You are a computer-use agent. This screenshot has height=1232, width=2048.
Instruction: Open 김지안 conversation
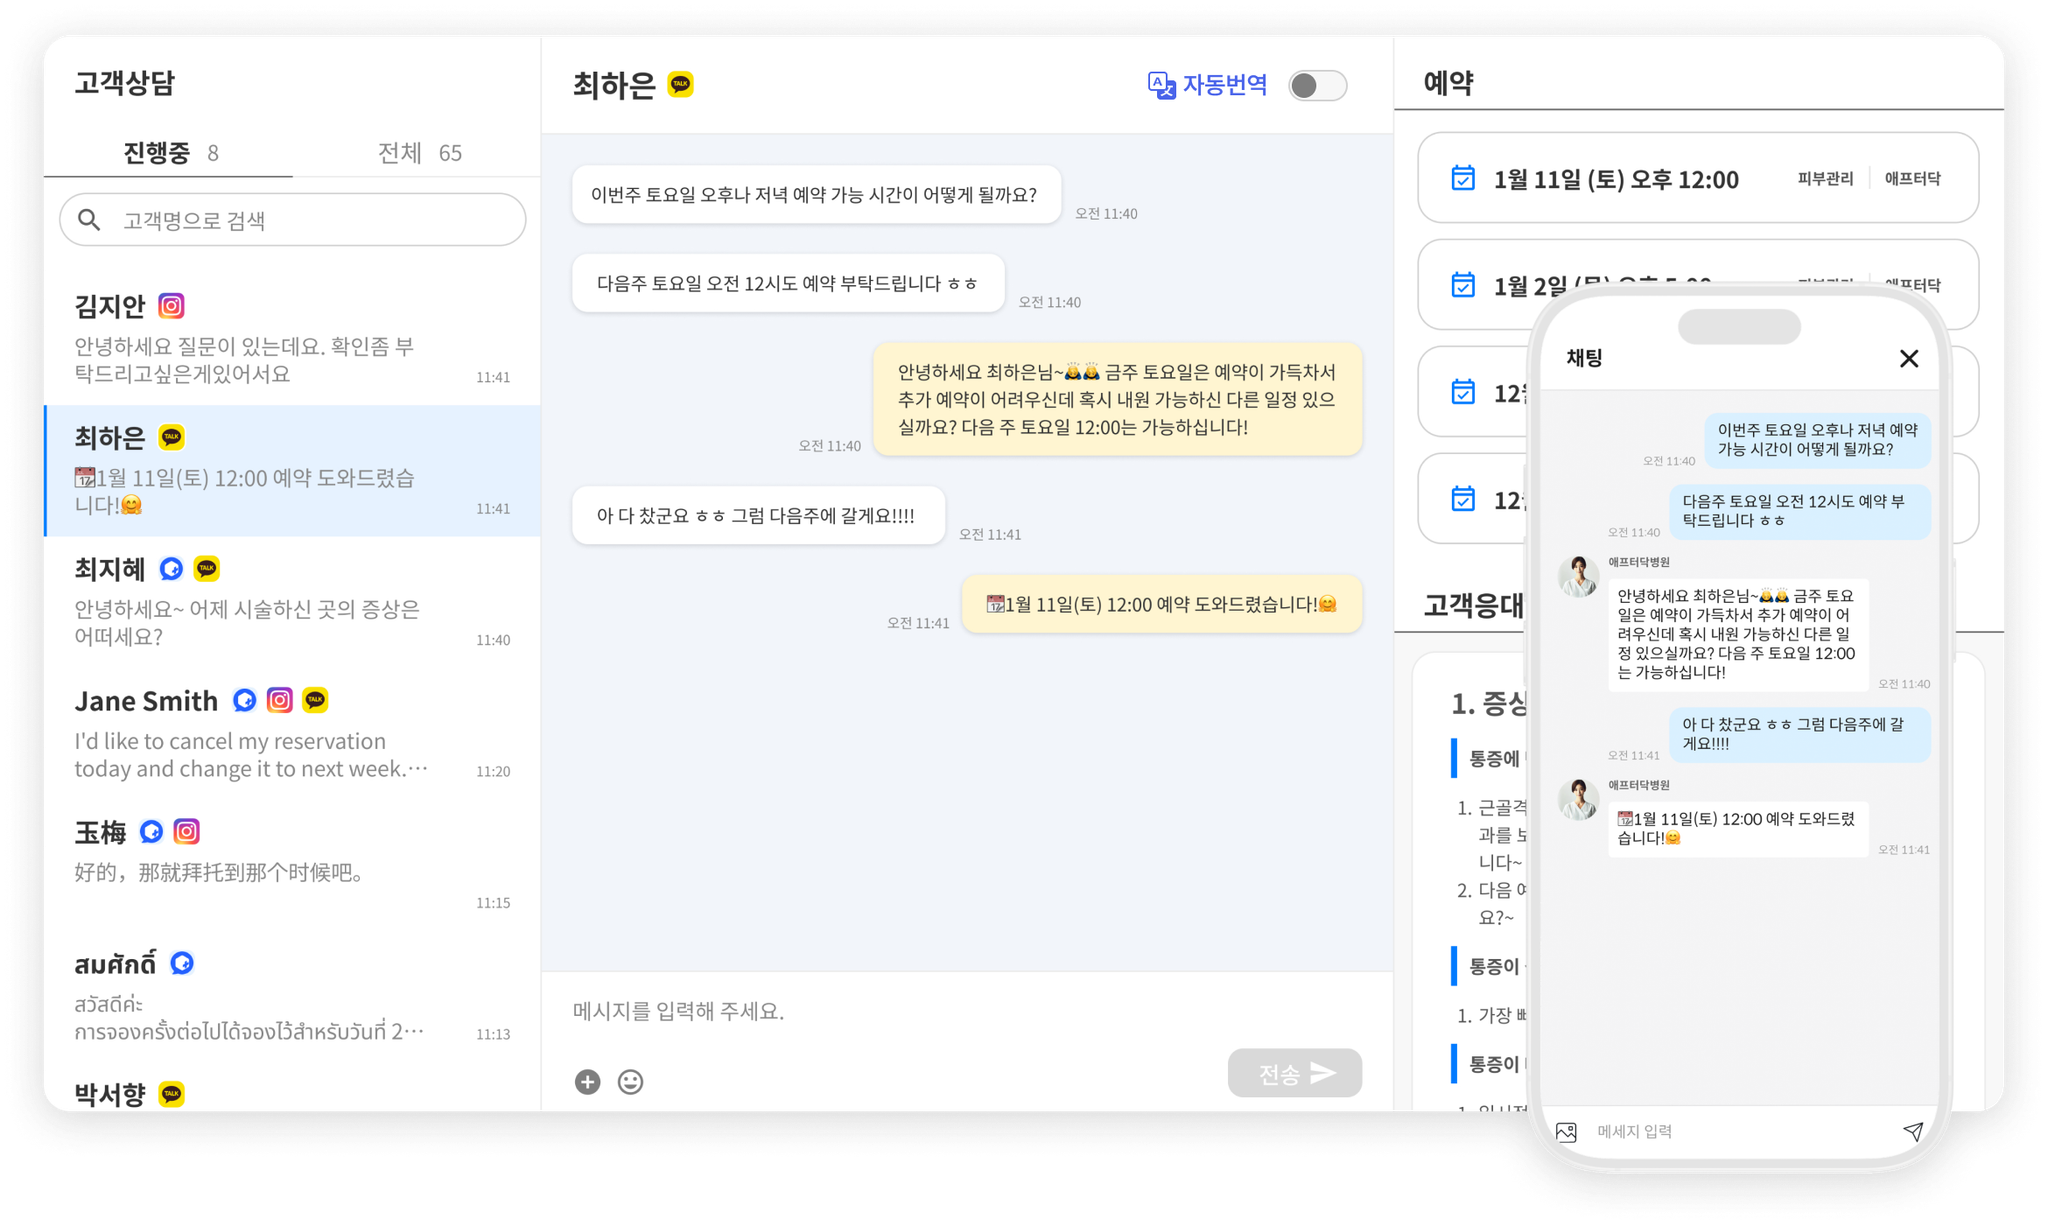293,339
